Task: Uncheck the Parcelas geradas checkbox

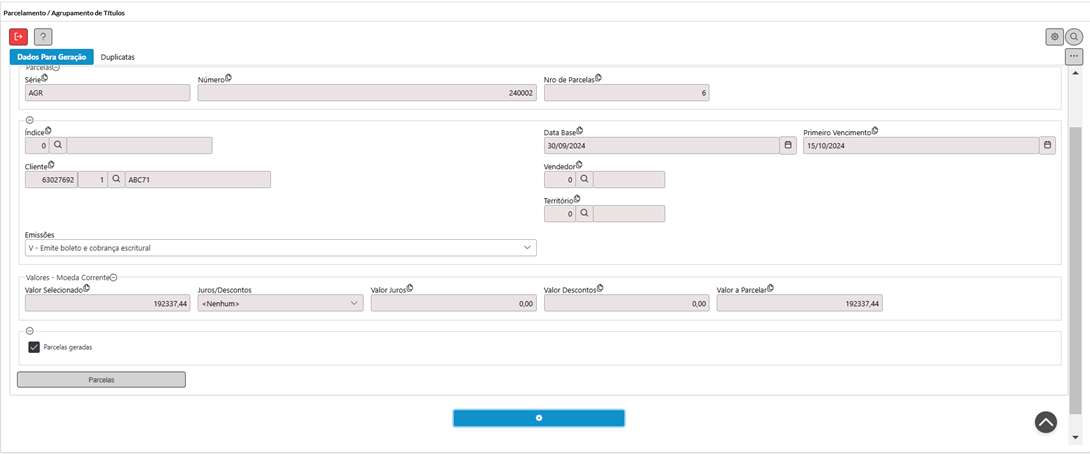Action: [33, 347]
